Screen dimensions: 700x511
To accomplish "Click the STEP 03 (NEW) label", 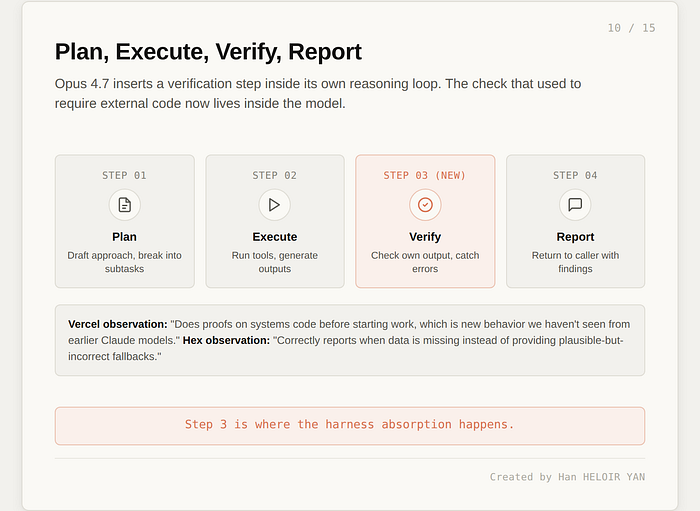I will tap(425, 175).
